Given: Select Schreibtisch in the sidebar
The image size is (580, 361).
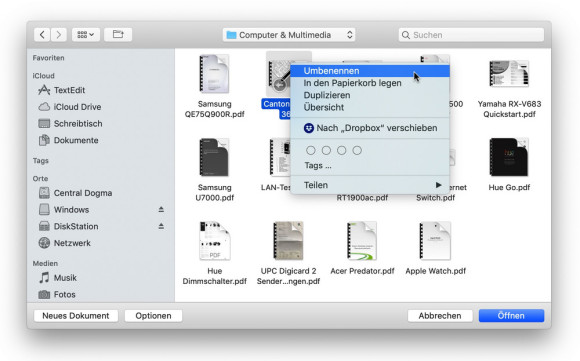Looking at the screenshot, I should tap(70, 124).
